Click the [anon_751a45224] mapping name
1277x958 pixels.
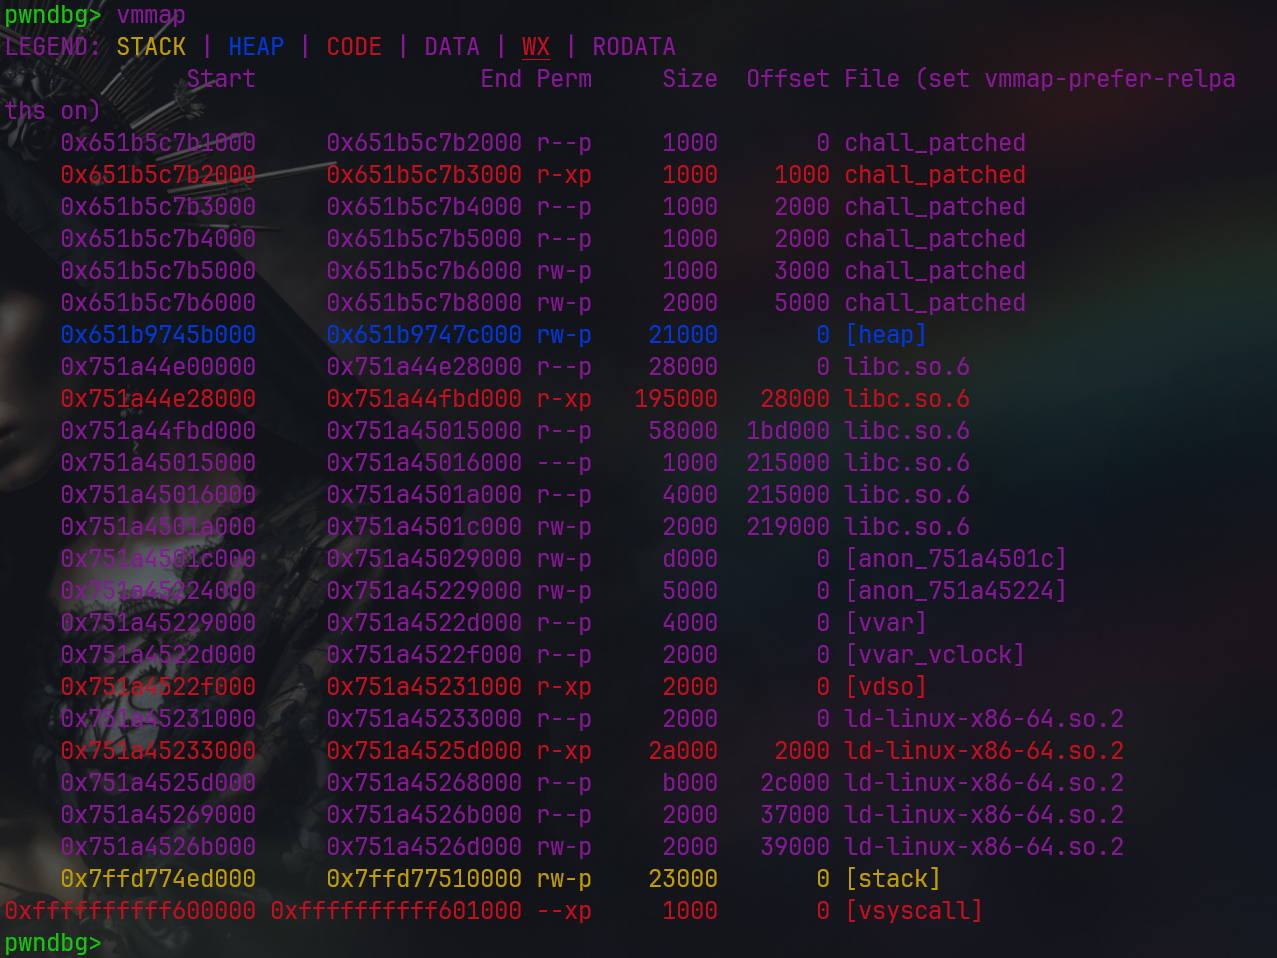click(x=955, y=591)
